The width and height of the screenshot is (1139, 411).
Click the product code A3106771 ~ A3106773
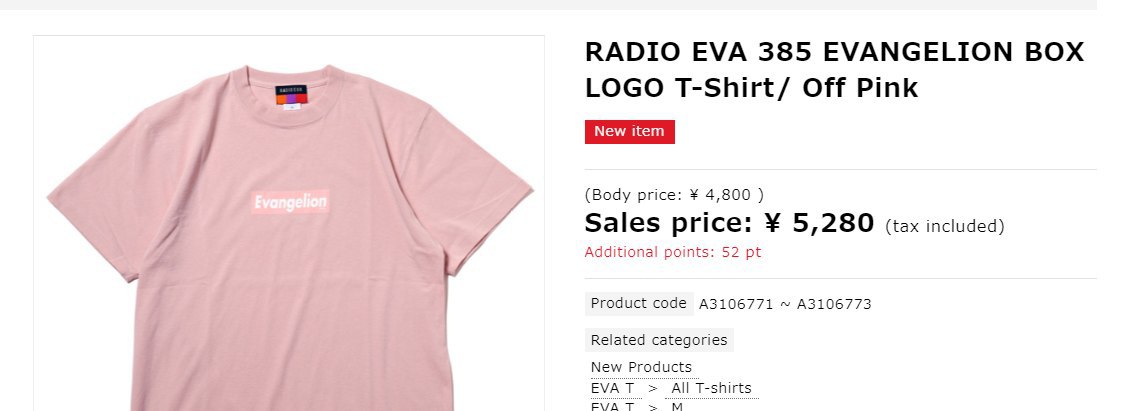(x=785, y=304)
